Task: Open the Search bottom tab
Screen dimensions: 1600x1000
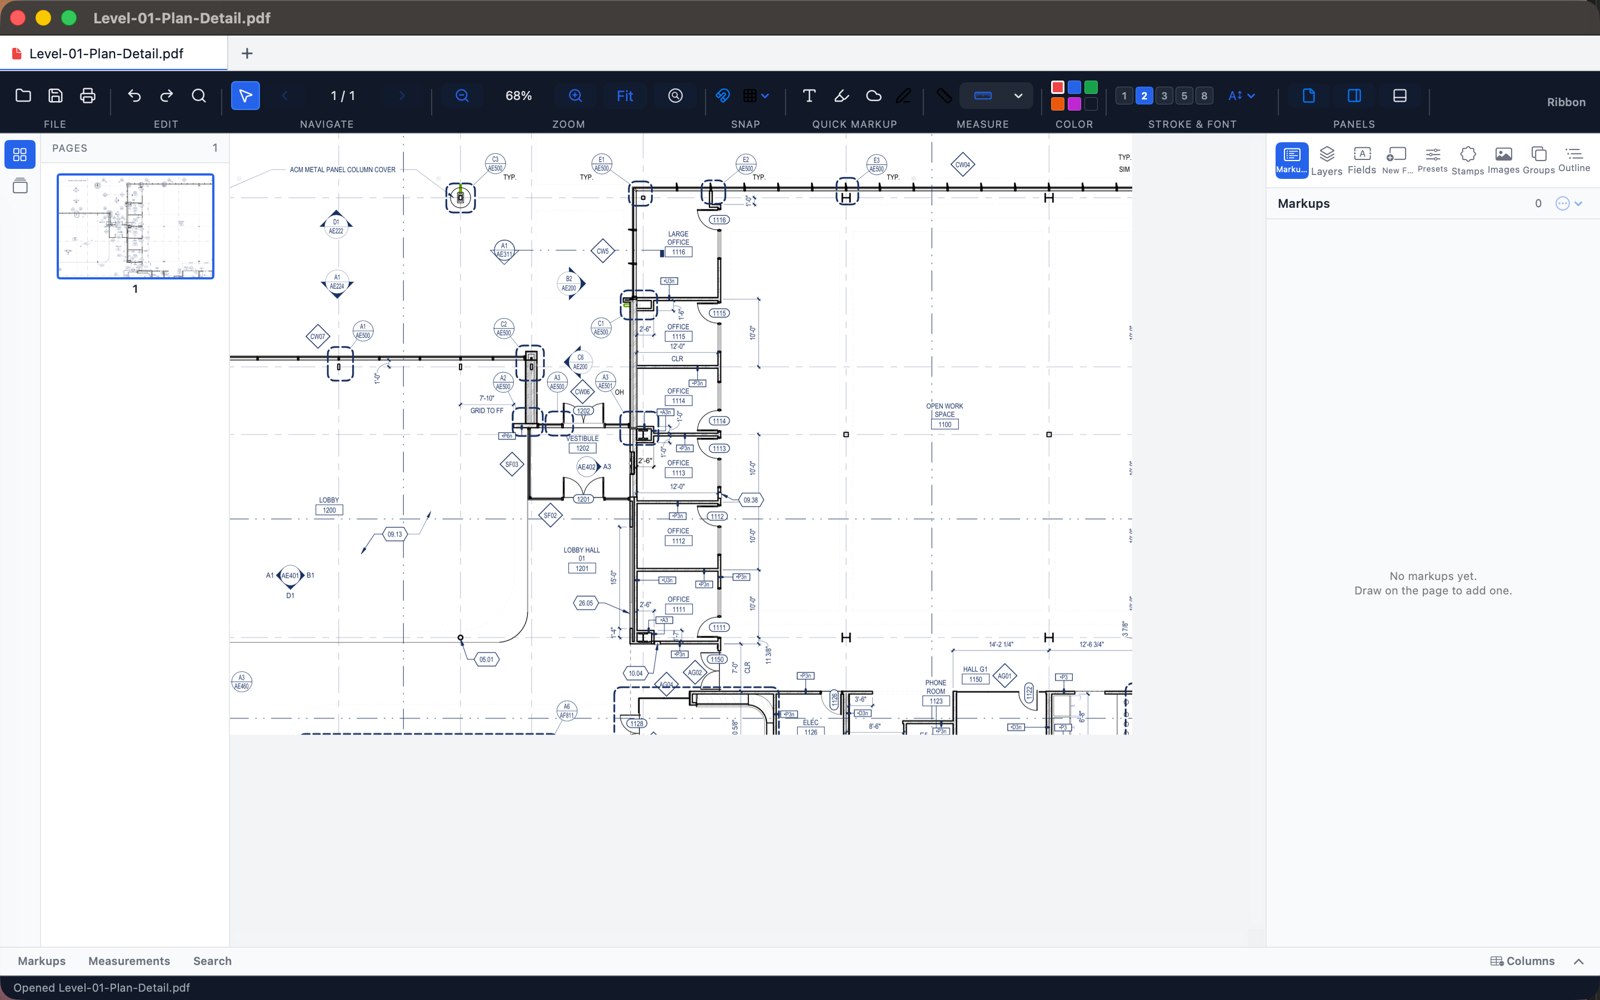Action: point(212,961)
